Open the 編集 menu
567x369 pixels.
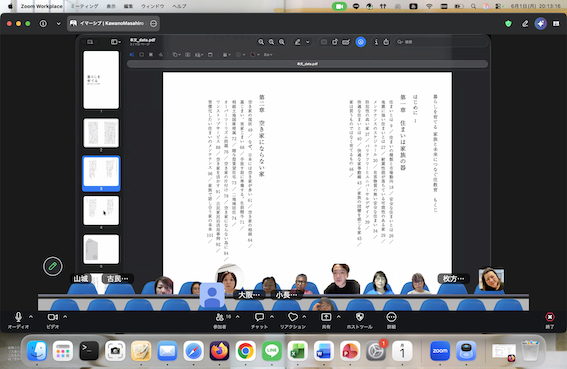128,6
